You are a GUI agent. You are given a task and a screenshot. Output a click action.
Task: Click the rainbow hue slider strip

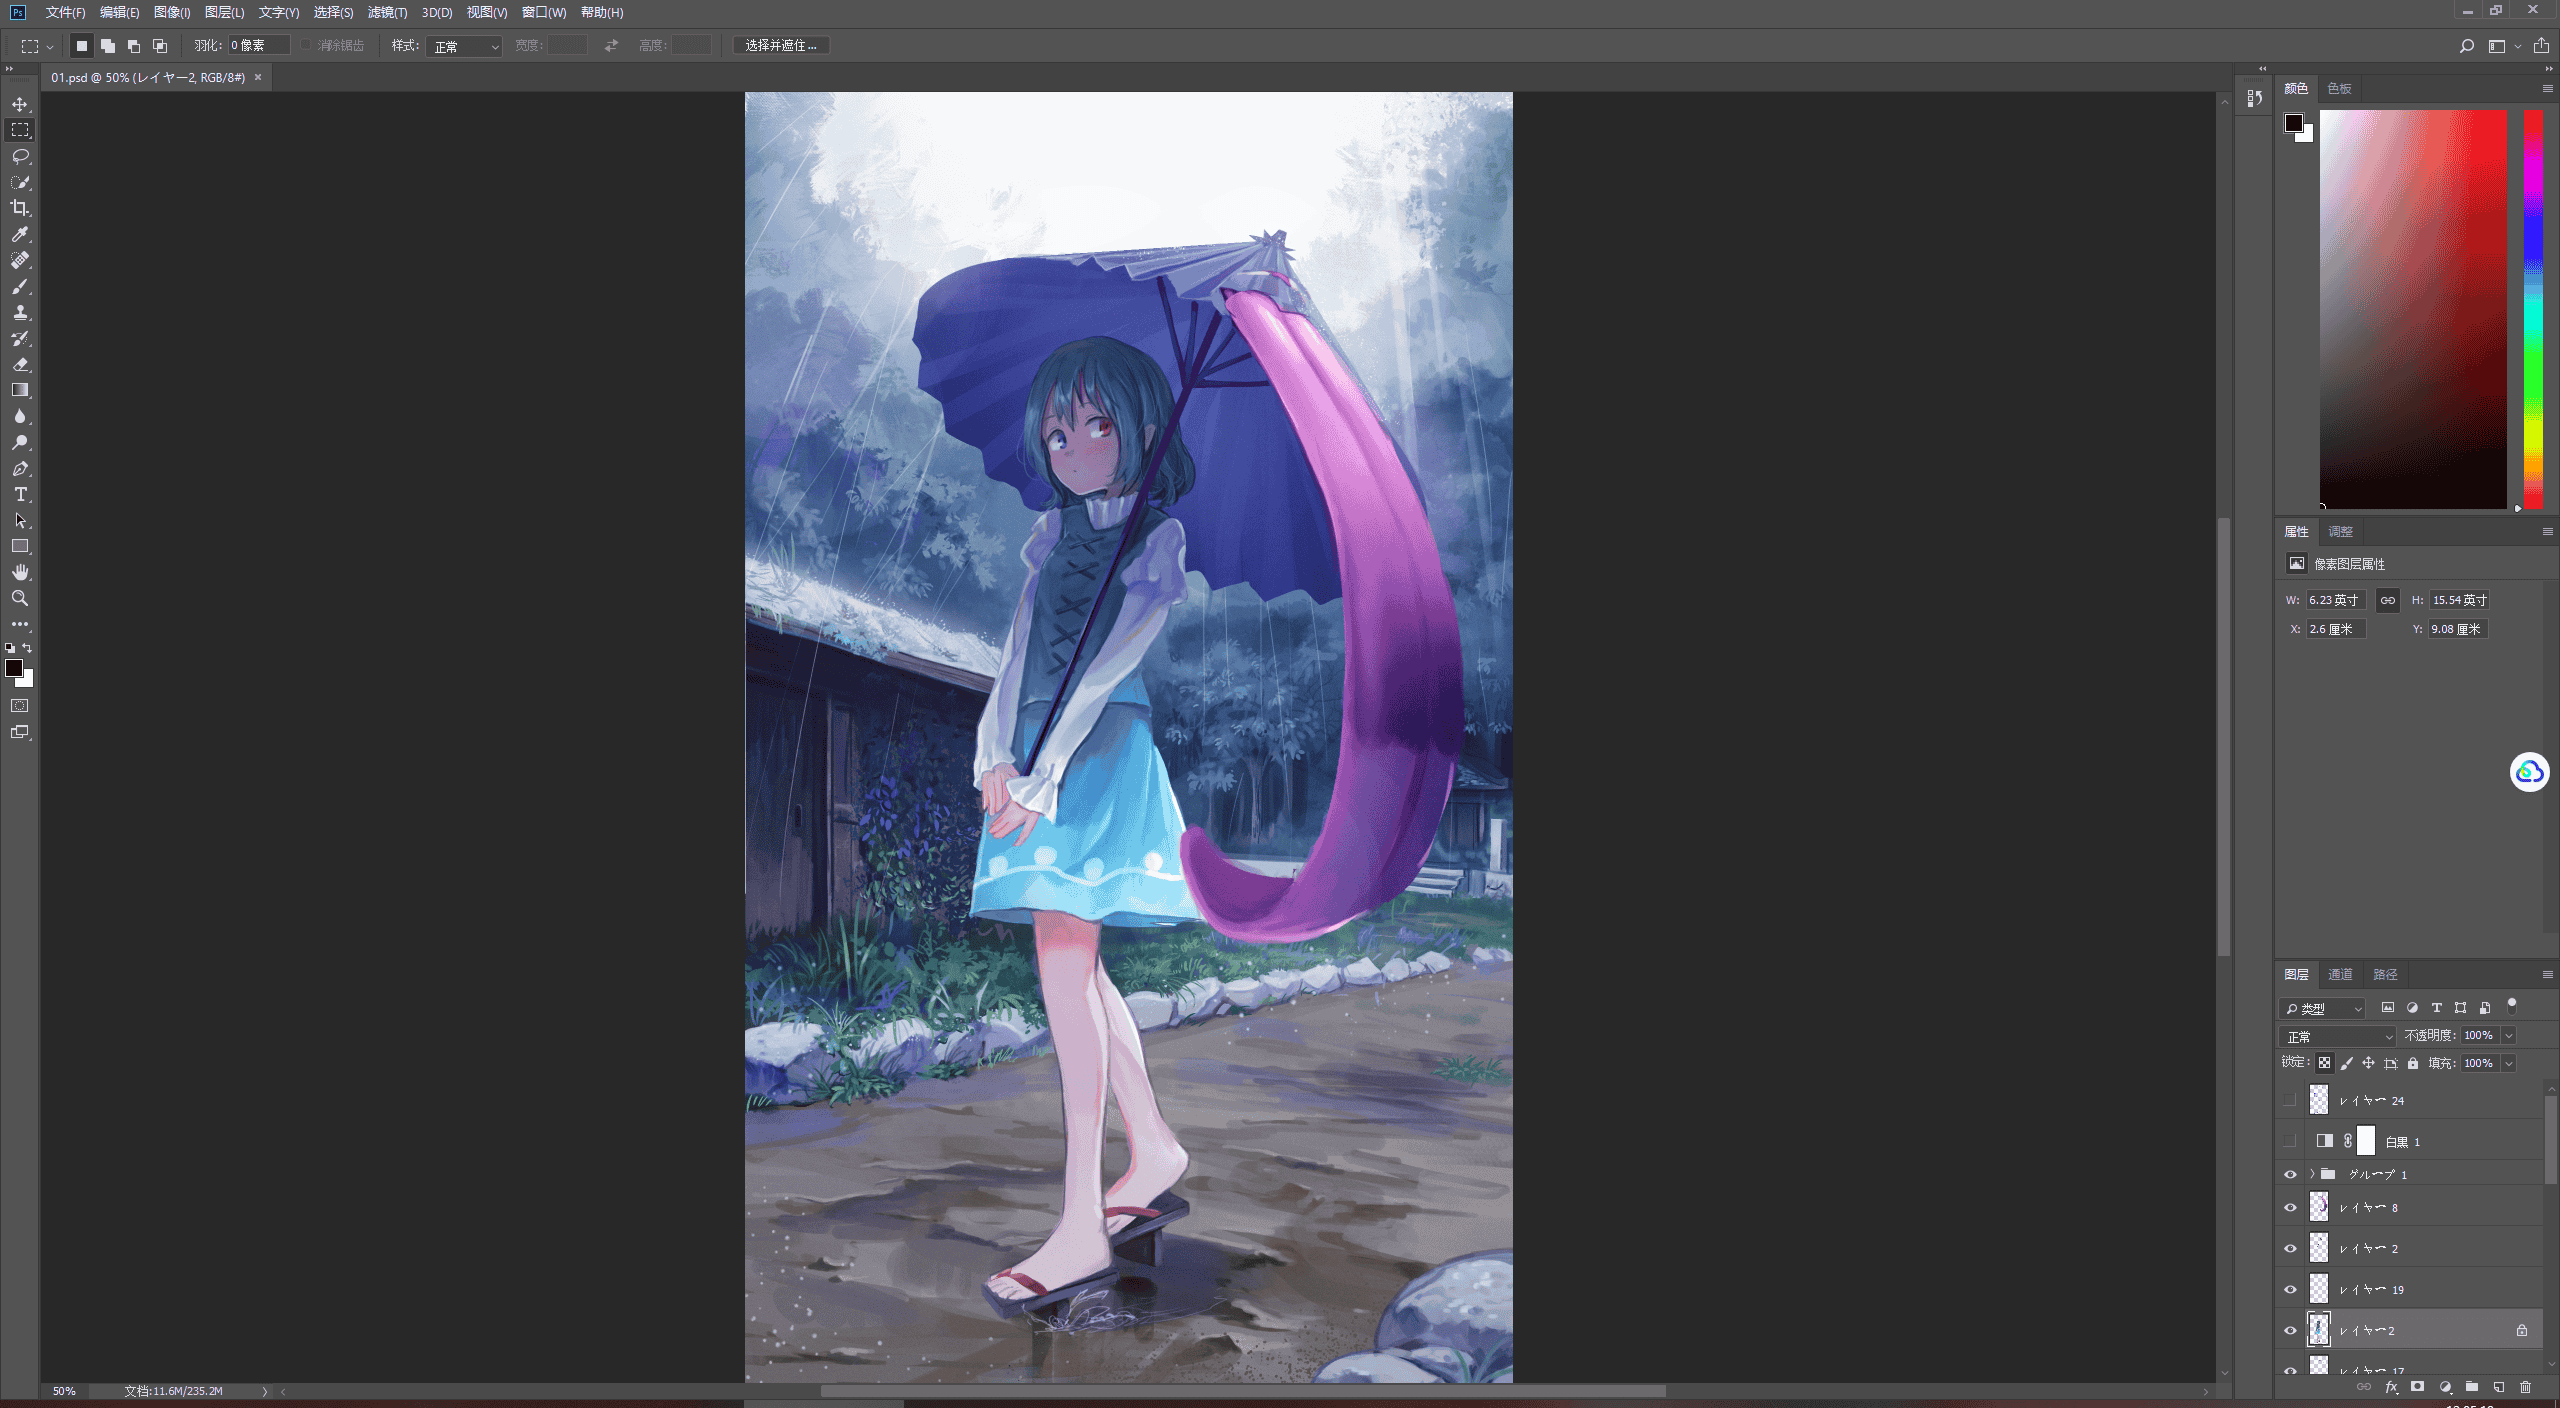pos(2533,309)
